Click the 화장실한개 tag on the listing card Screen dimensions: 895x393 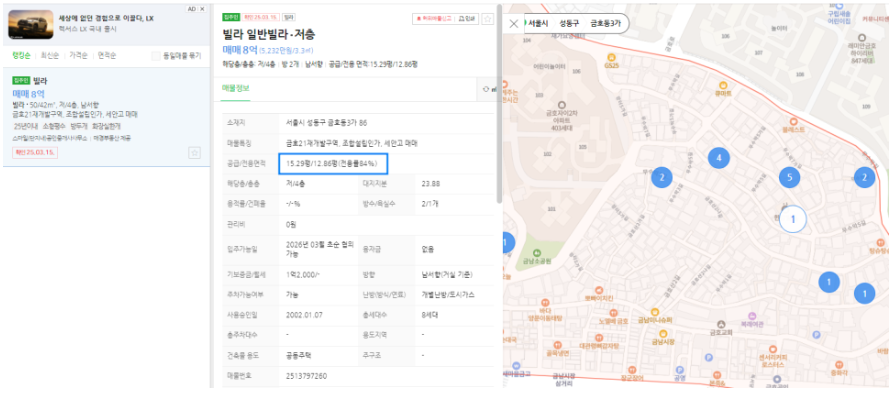[106, 126]
